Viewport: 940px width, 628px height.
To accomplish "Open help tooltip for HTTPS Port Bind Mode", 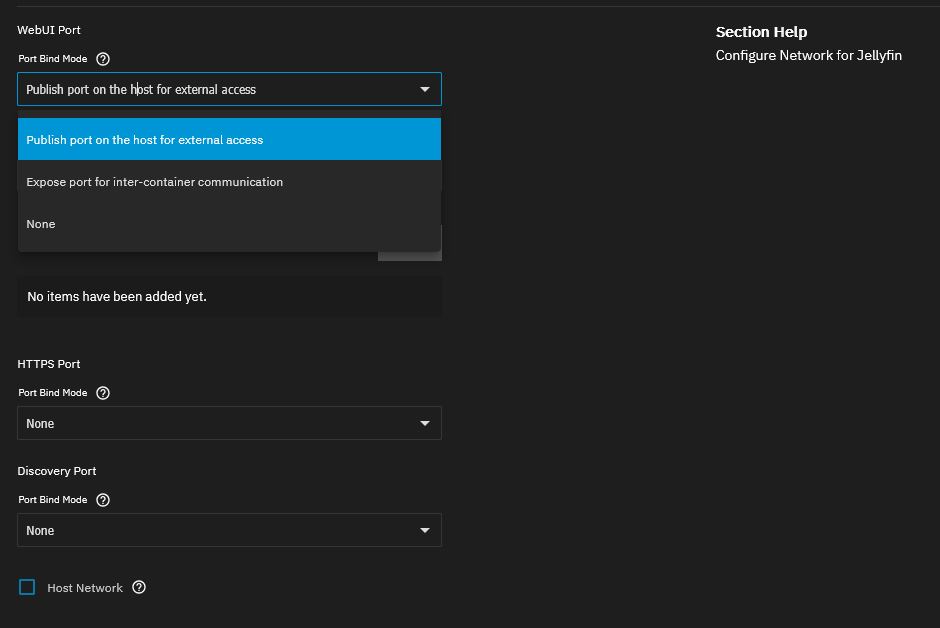I will pos(103,393).
